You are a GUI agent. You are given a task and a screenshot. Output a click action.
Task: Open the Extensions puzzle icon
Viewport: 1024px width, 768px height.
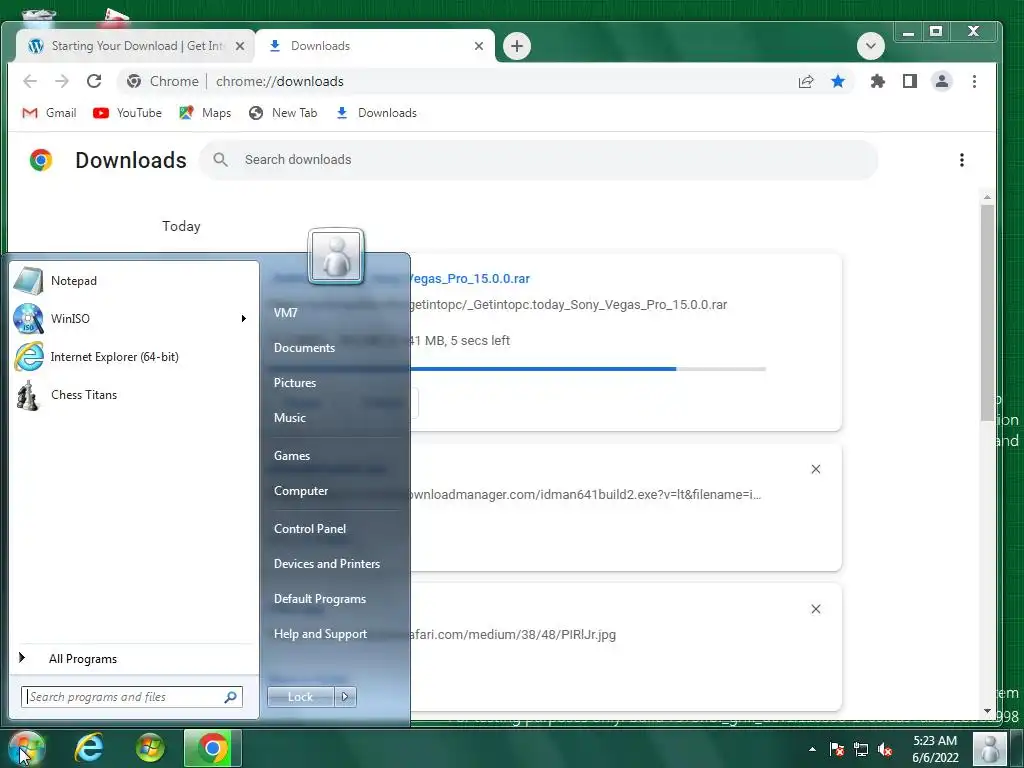click(x=878, y=81)
